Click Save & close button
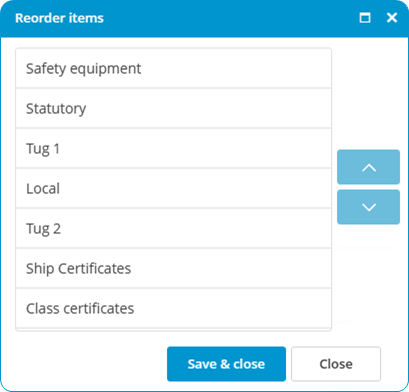Image resolution: width=409 pixels, height=392 pixels. [x=226, y=364]
